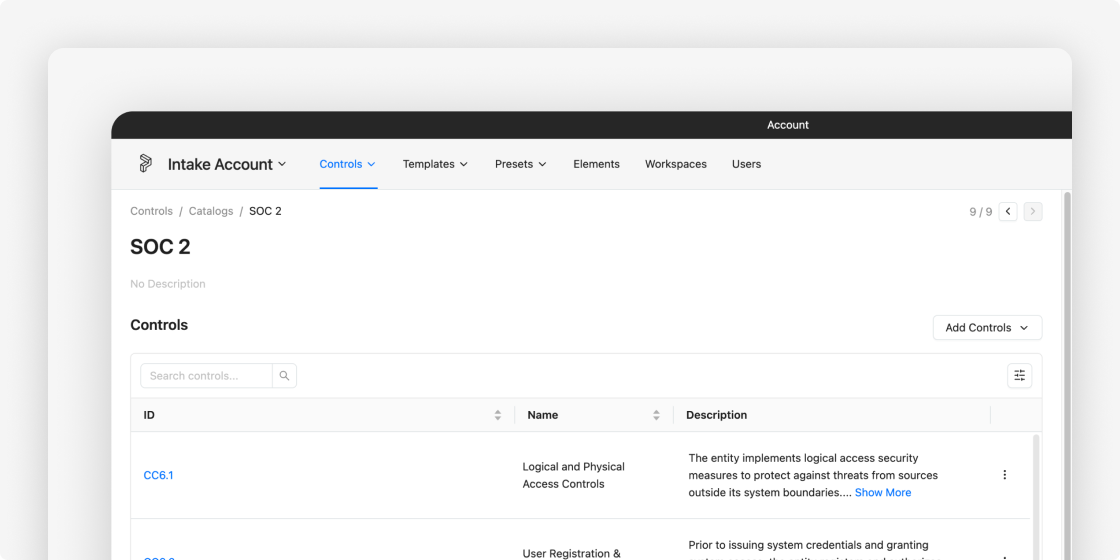Open the Controls navigation menu
This screenshot has height=560, width=1120.
(348, 164)
